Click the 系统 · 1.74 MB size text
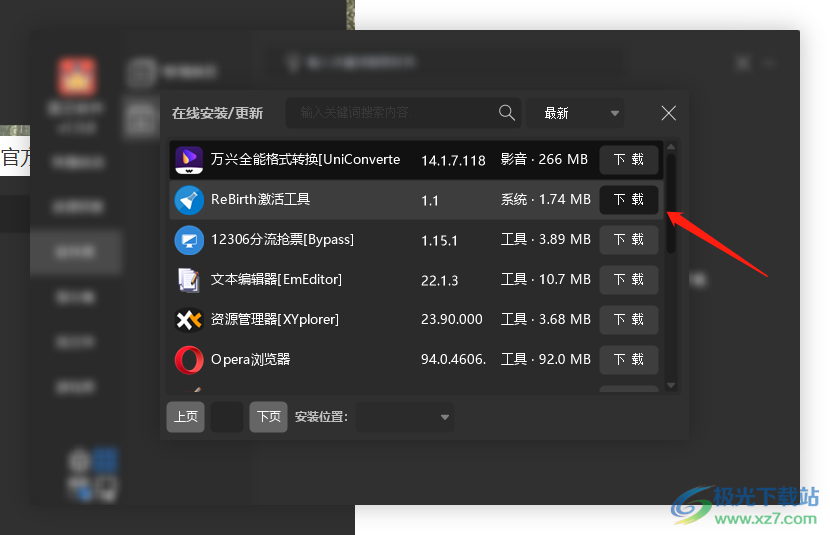Image resolution: width=830 pixels, height=535 pixels. 546,200
